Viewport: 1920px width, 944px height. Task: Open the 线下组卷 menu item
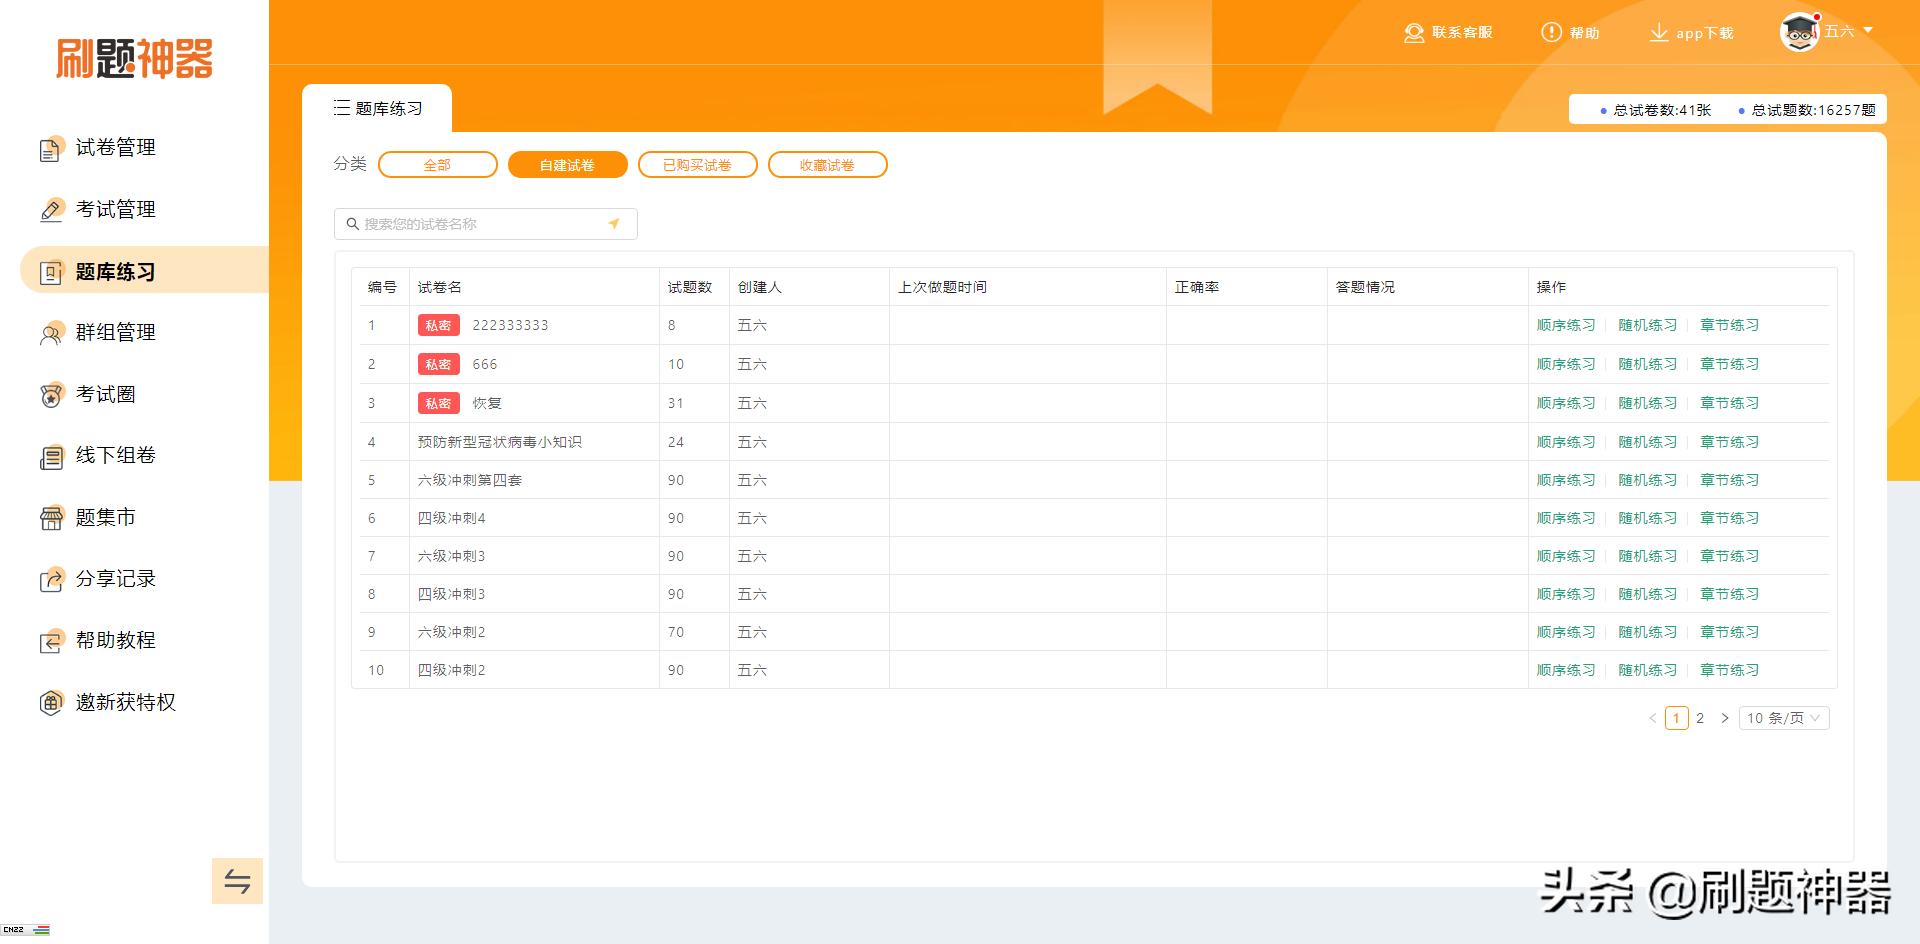[x=115, y=456]
